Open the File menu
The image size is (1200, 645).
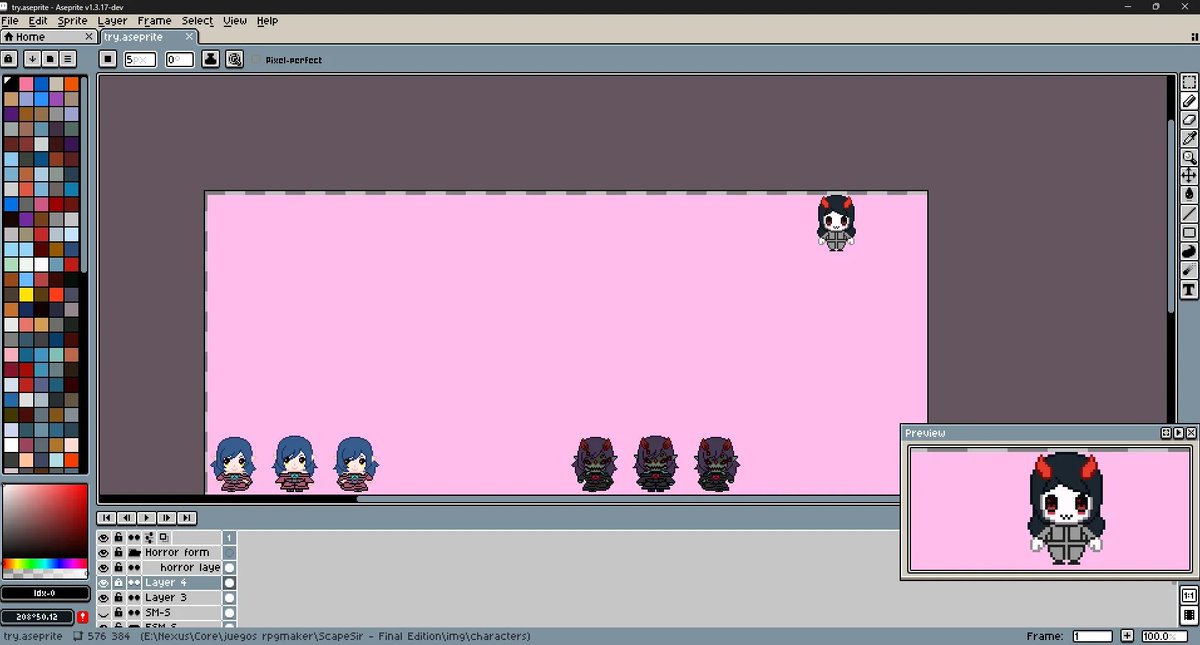10,20
